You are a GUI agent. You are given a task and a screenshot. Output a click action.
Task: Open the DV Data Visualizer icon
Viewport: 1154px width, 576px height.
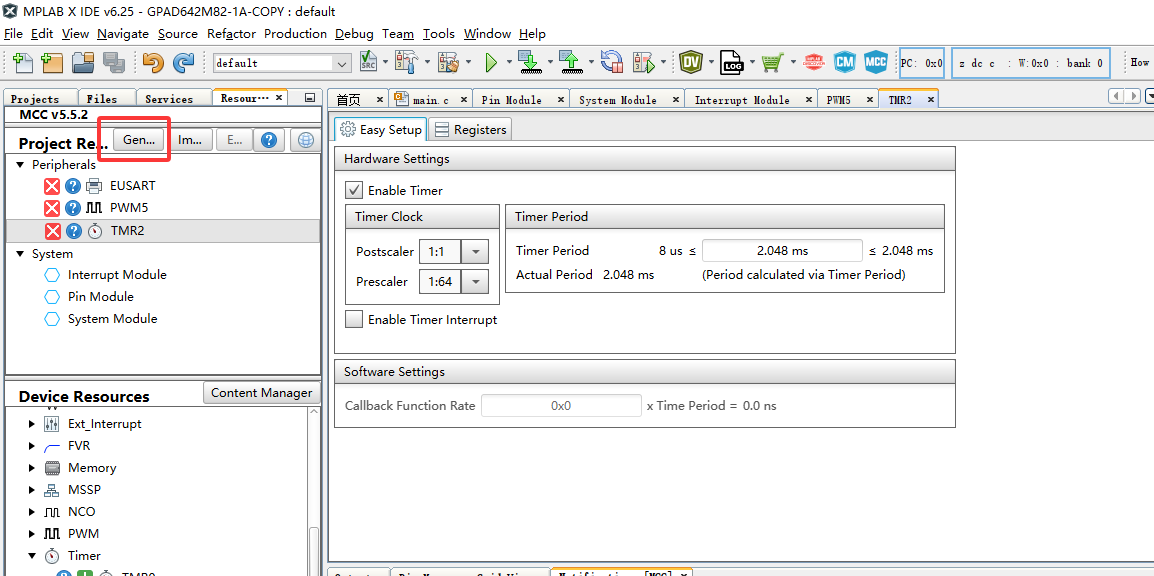(690, 62)
